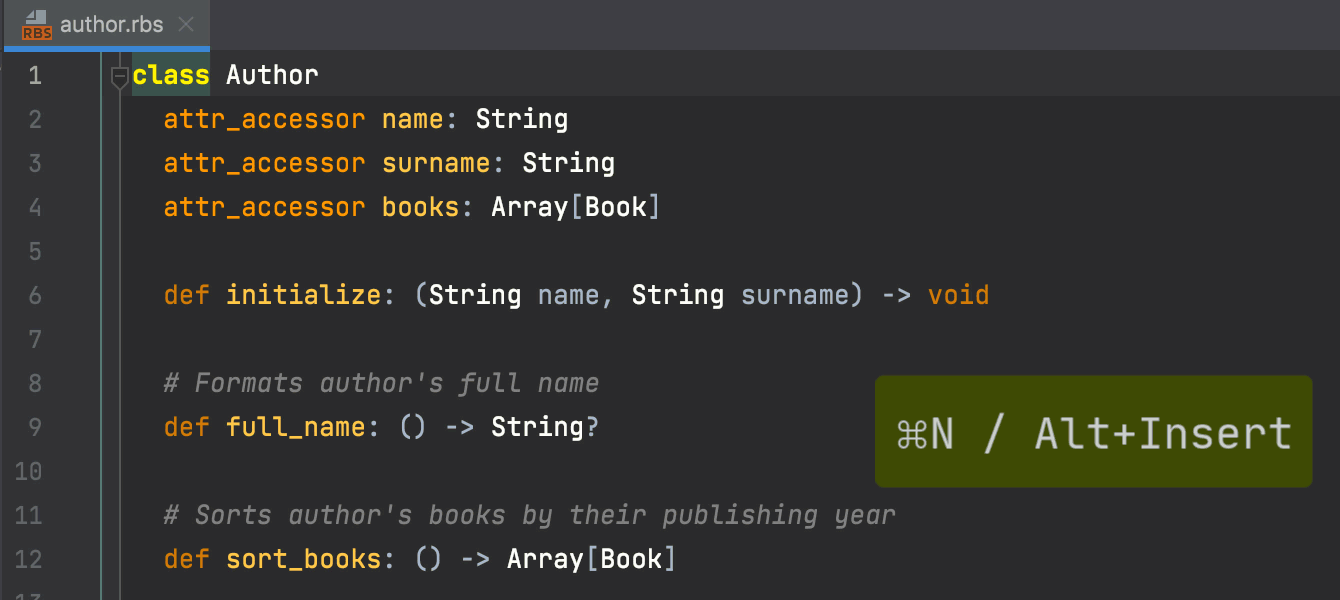Click line number 1 in the gutter
The image size is (1340, 600).
tap(35, 76)
